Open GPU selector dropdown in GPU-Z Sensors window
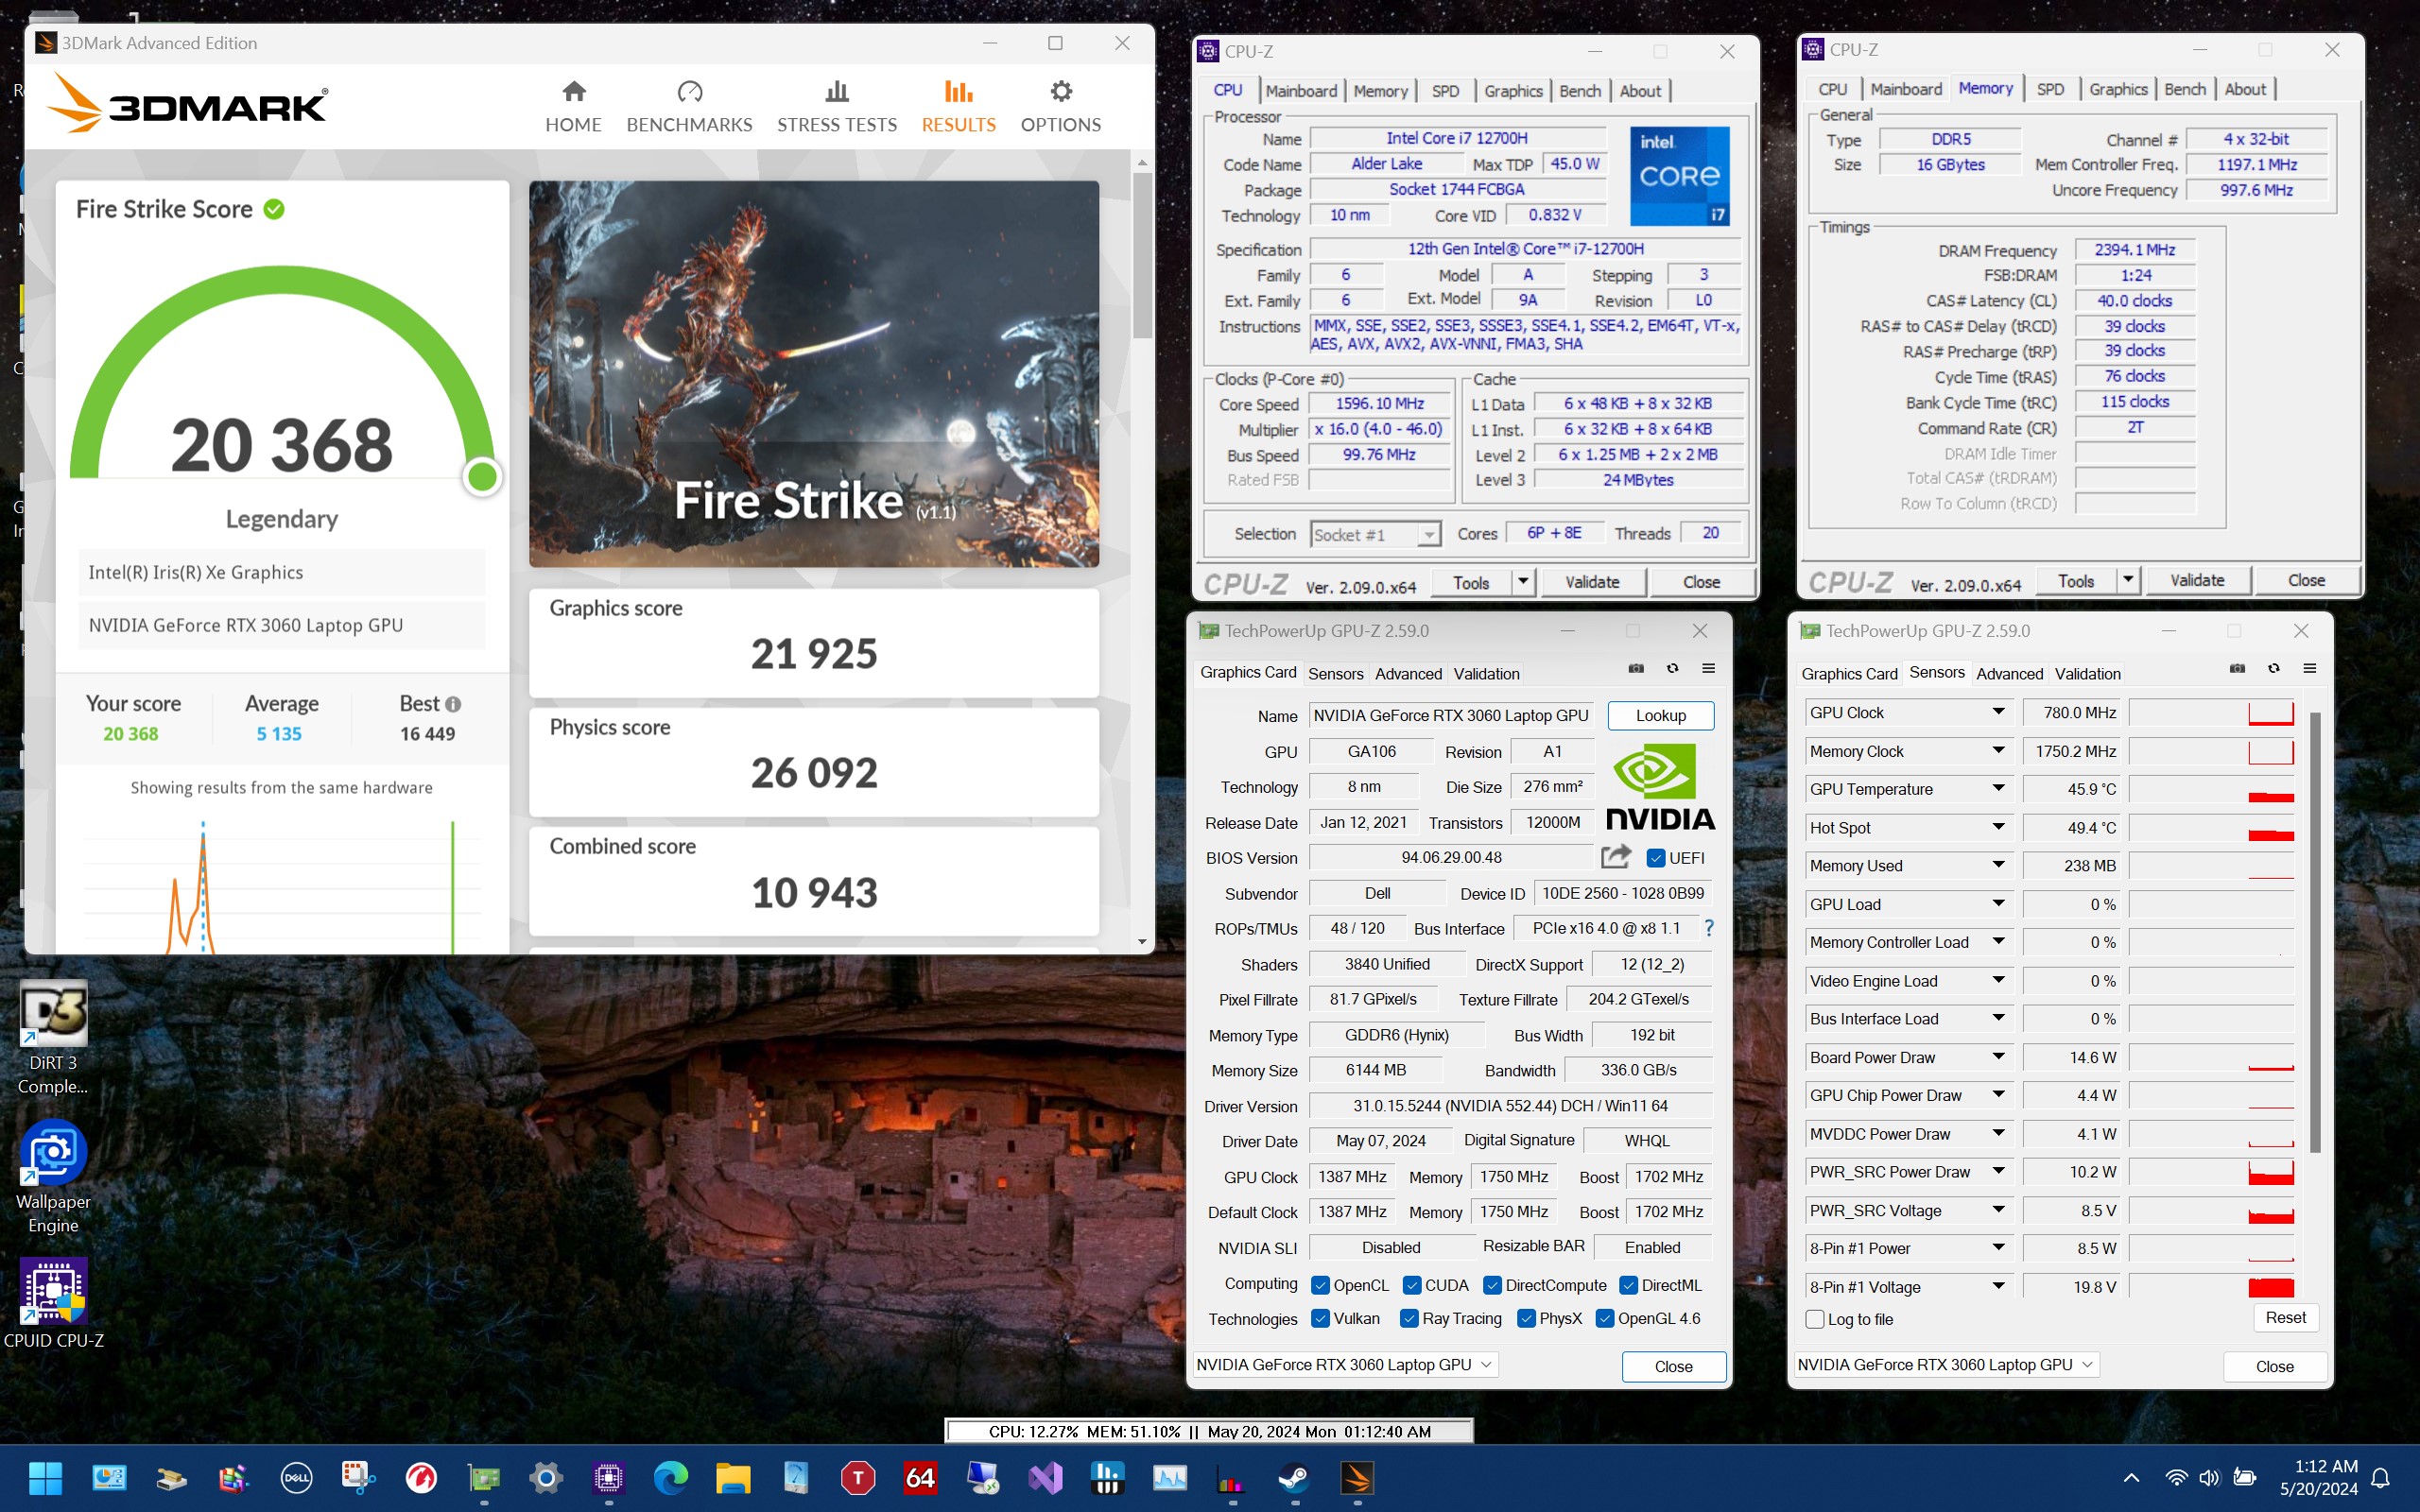This screenshot has height=1512, width=2420. tap(1946, 1364)
